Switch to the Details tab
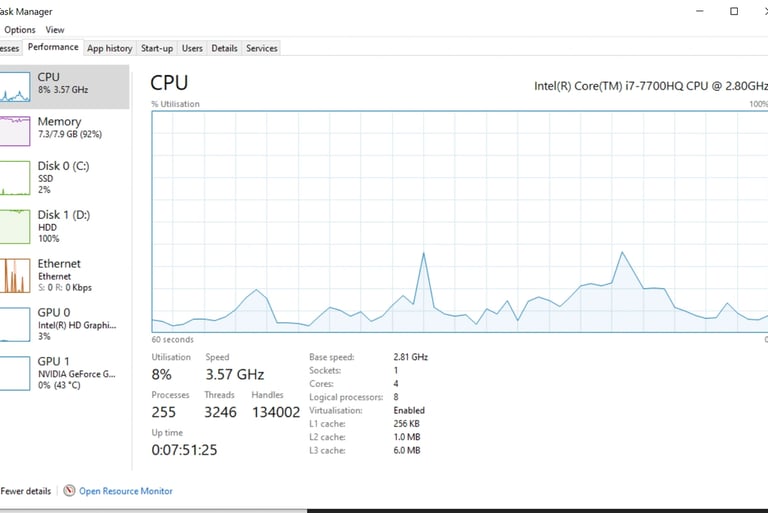 pyautogui.click(x=224, y=48)
